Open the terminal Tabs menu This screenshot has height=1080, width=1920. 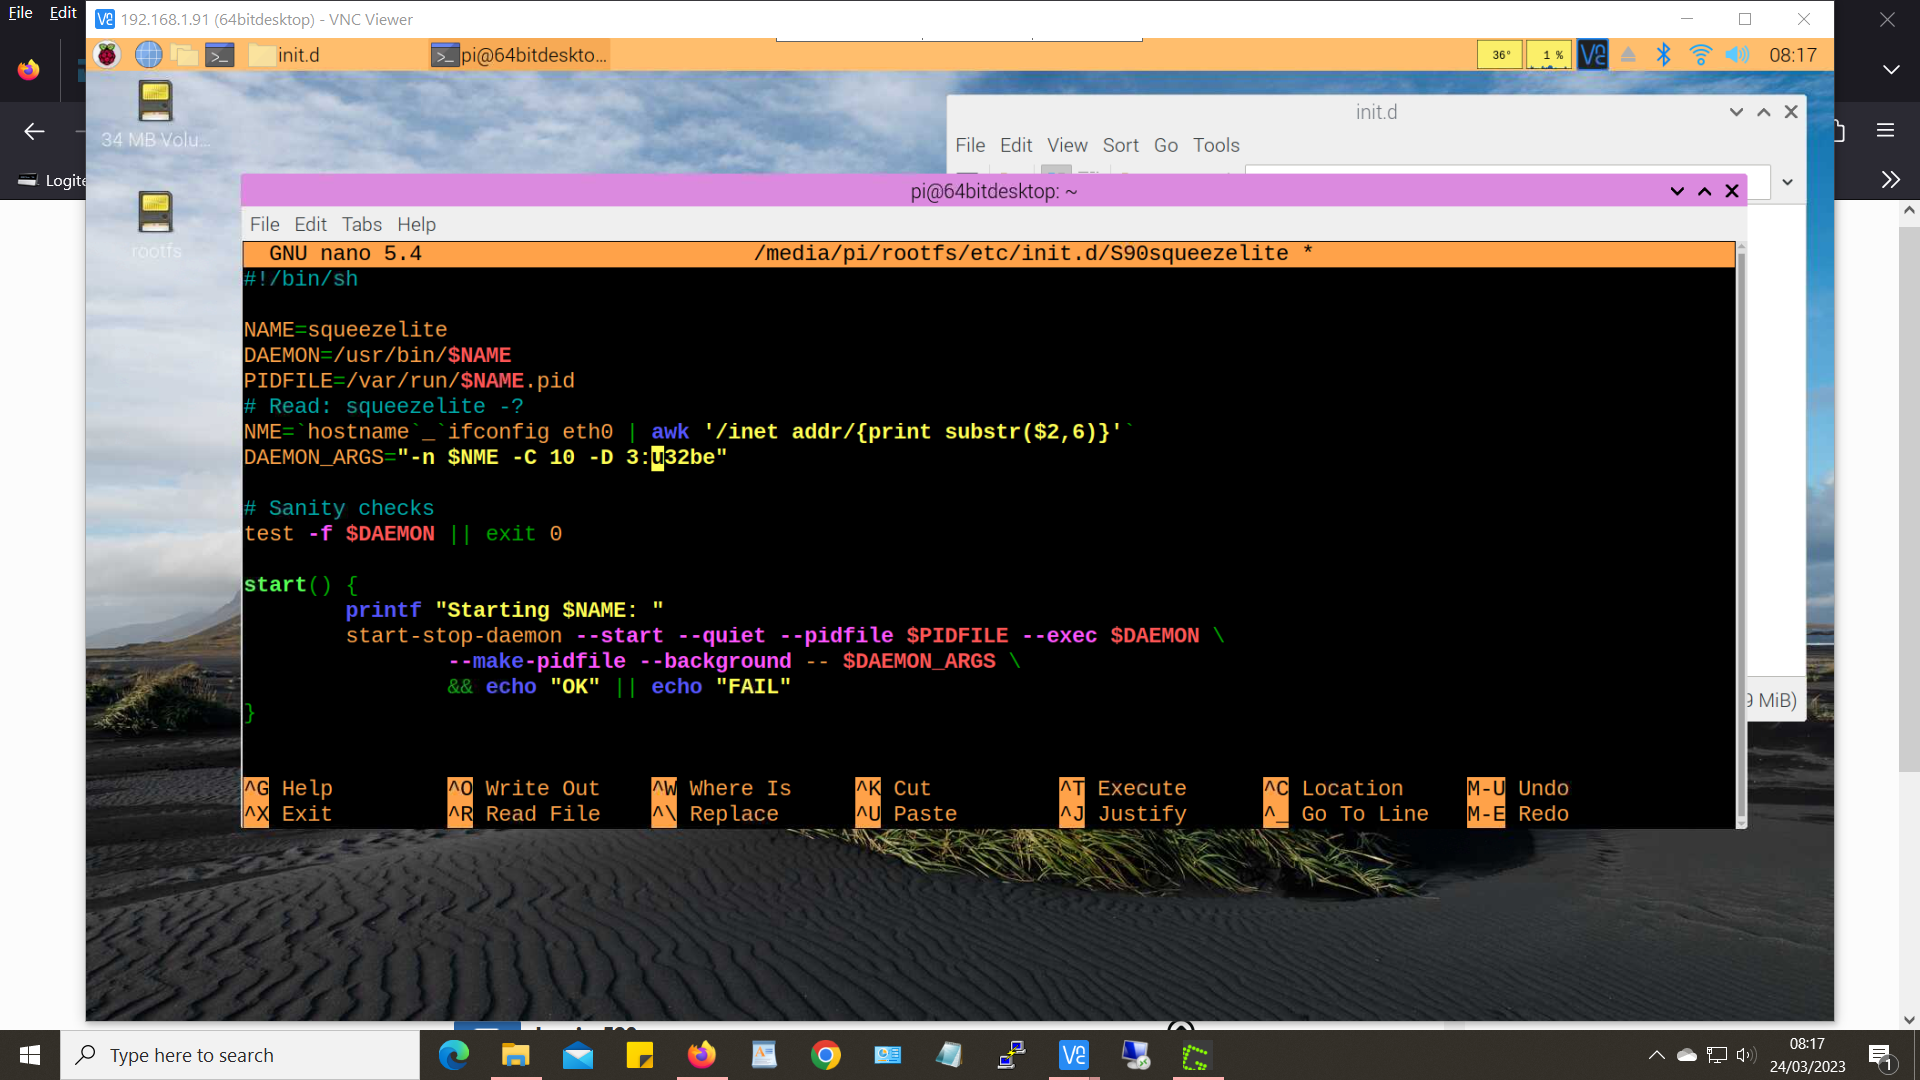point(361,224)
